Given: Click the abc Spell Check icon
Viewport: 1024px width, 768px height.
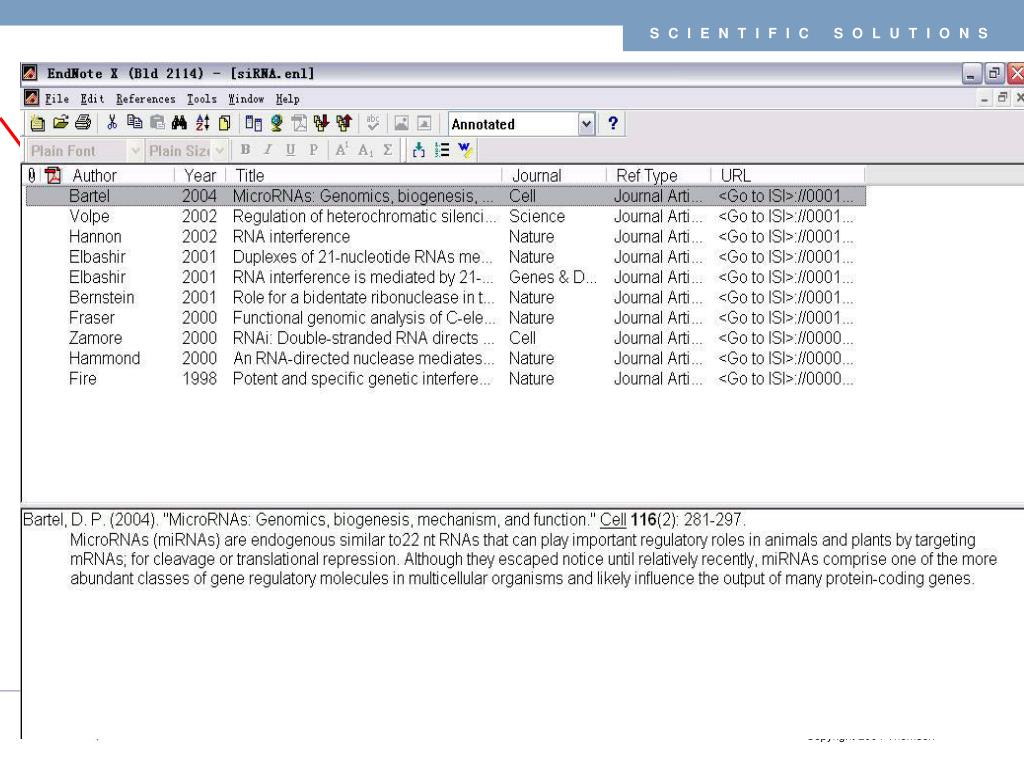Looking at the screenshot, I should pos(373,122).
